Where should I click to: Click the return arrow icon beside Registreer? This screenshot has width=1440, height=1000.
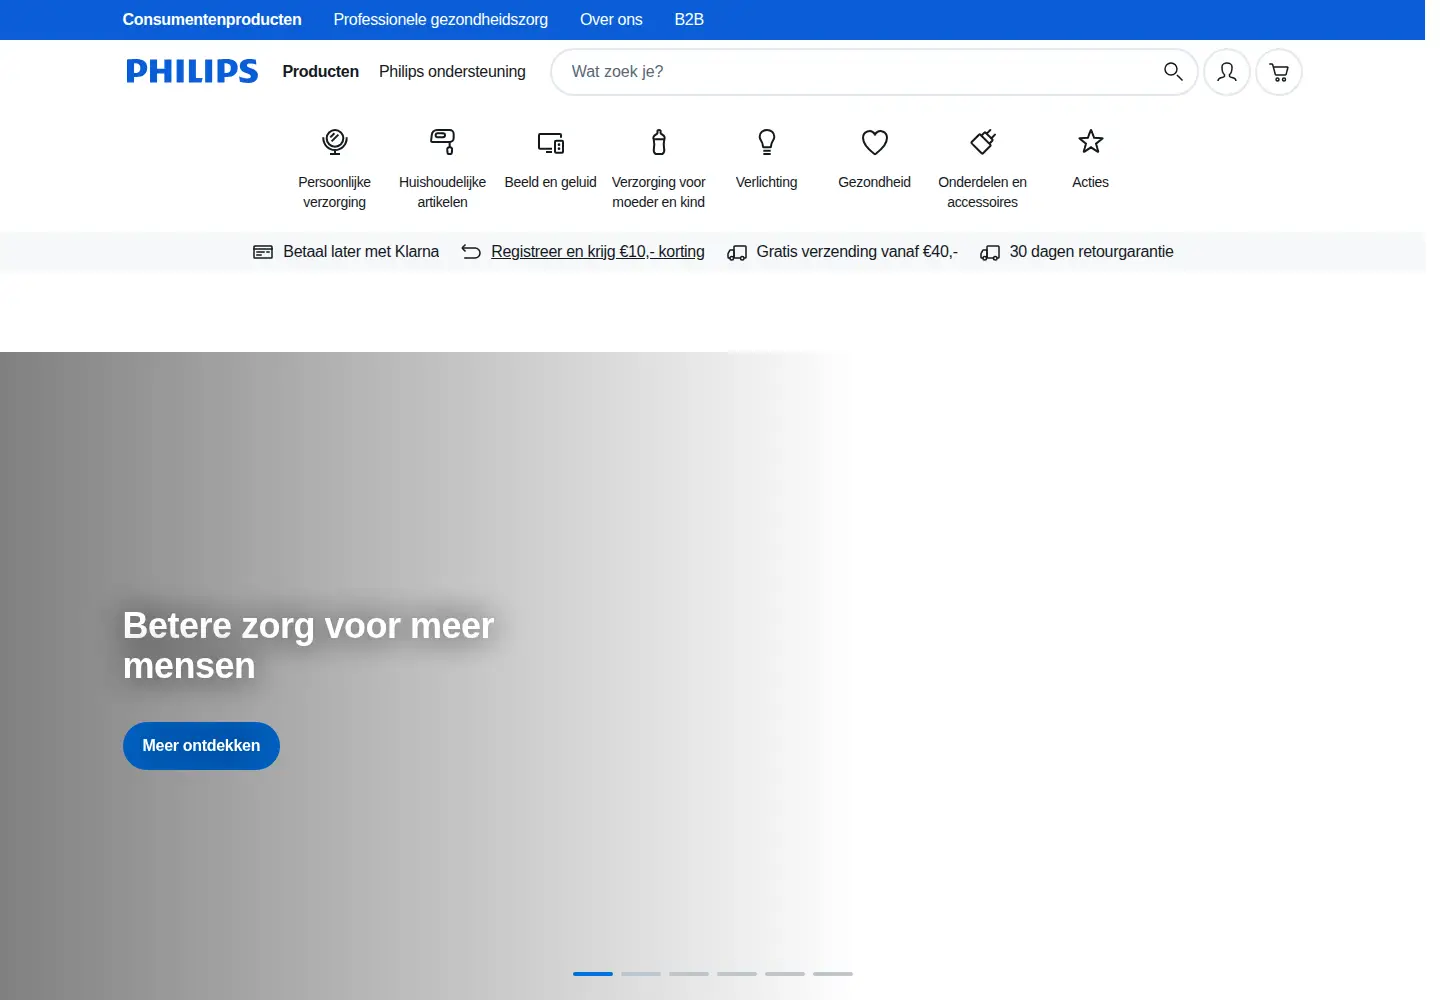pos(471,252)
